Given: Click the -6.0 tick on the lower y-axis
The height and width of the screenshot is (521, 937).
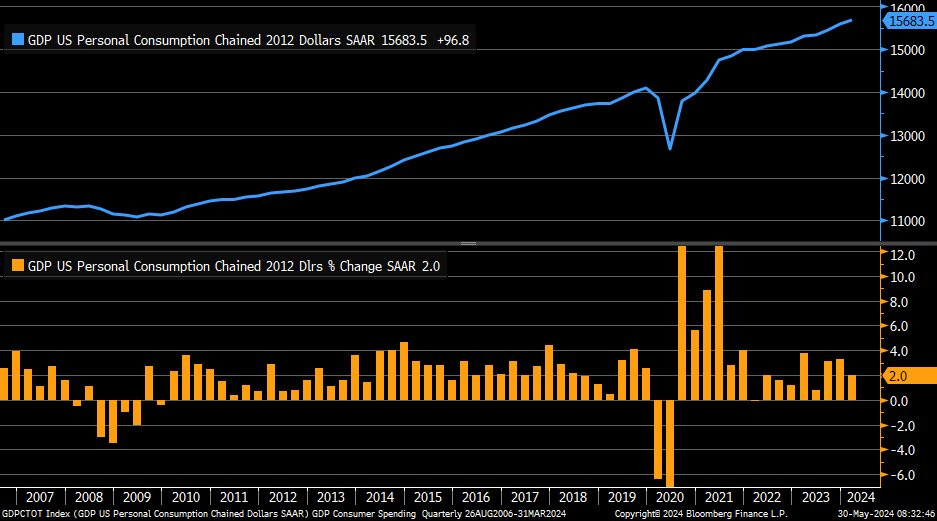Looking at the screenshot, I should [x=900, y=475].
